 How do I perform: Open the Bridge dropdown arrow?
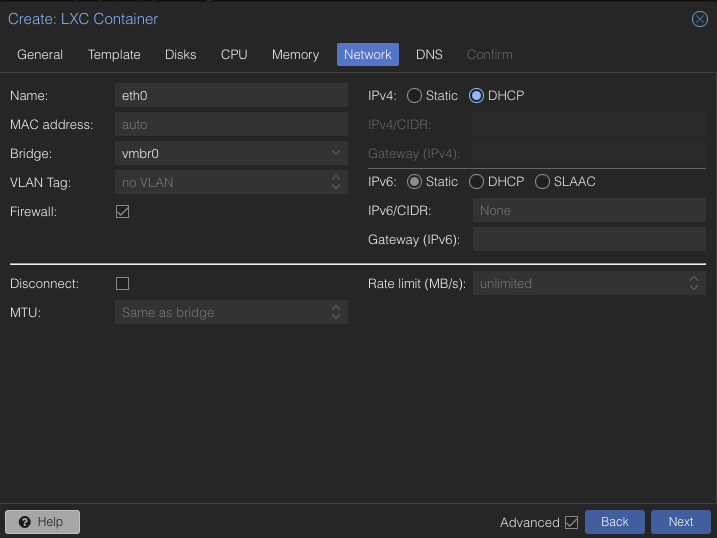(x=336, y=154)
